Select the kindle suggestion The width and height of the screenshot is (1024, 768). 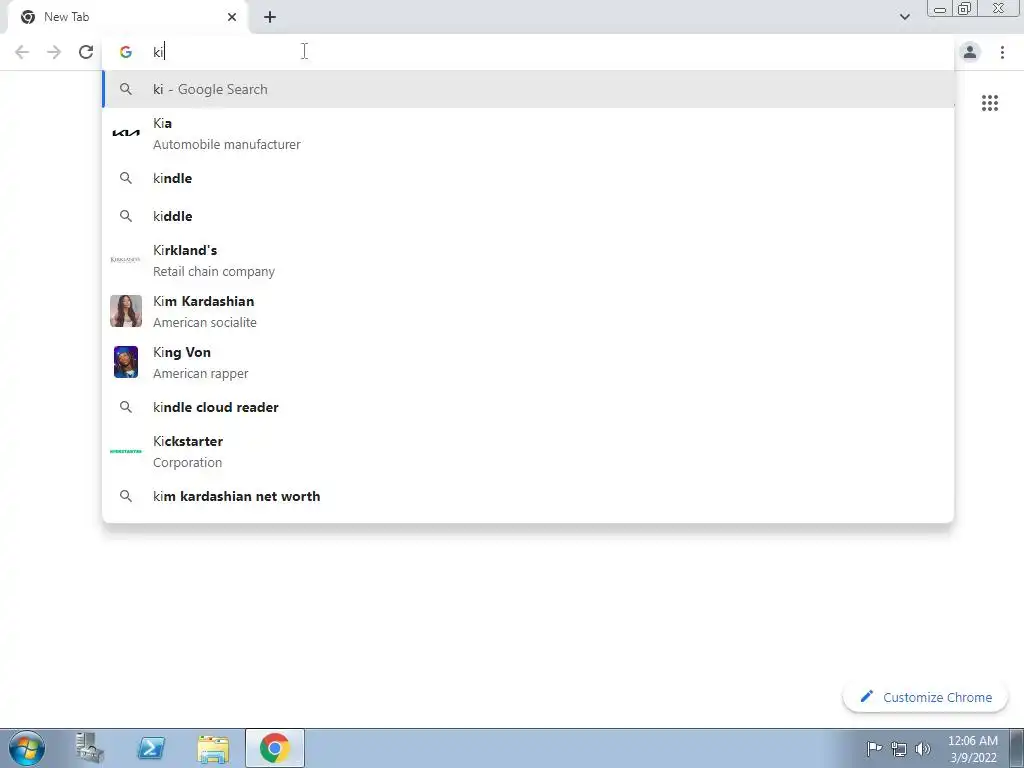(528, 178)
